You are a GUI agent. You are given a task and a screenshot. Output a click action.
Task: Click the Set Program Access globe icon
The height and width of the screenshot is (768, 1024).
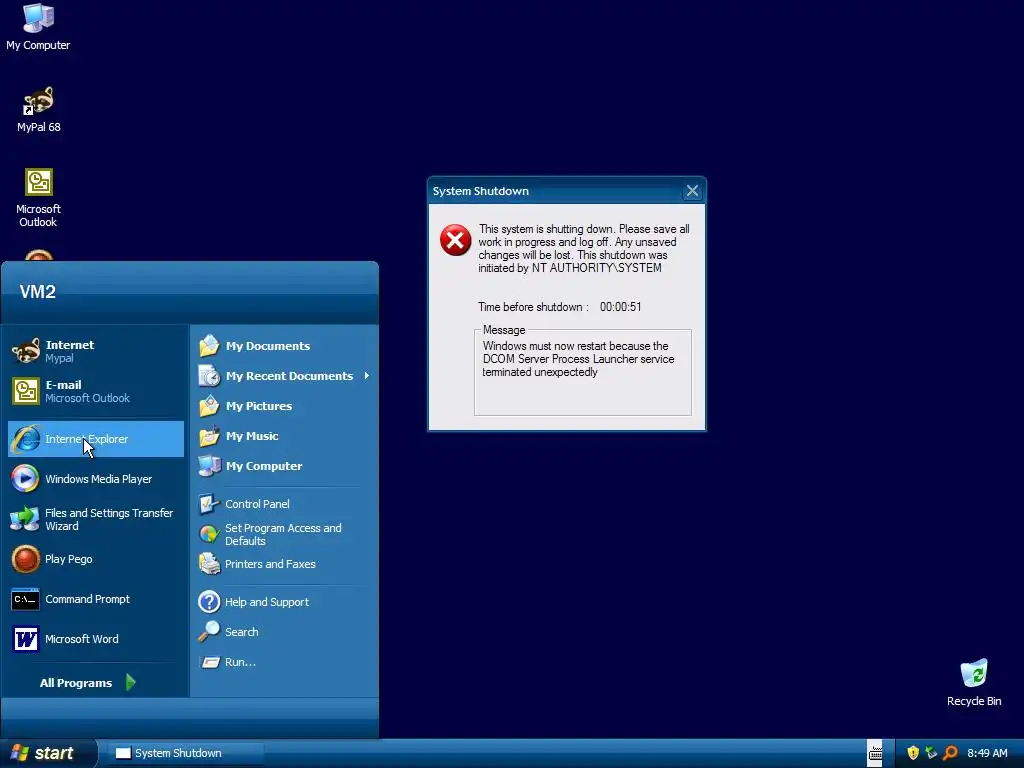coord(209,534)
